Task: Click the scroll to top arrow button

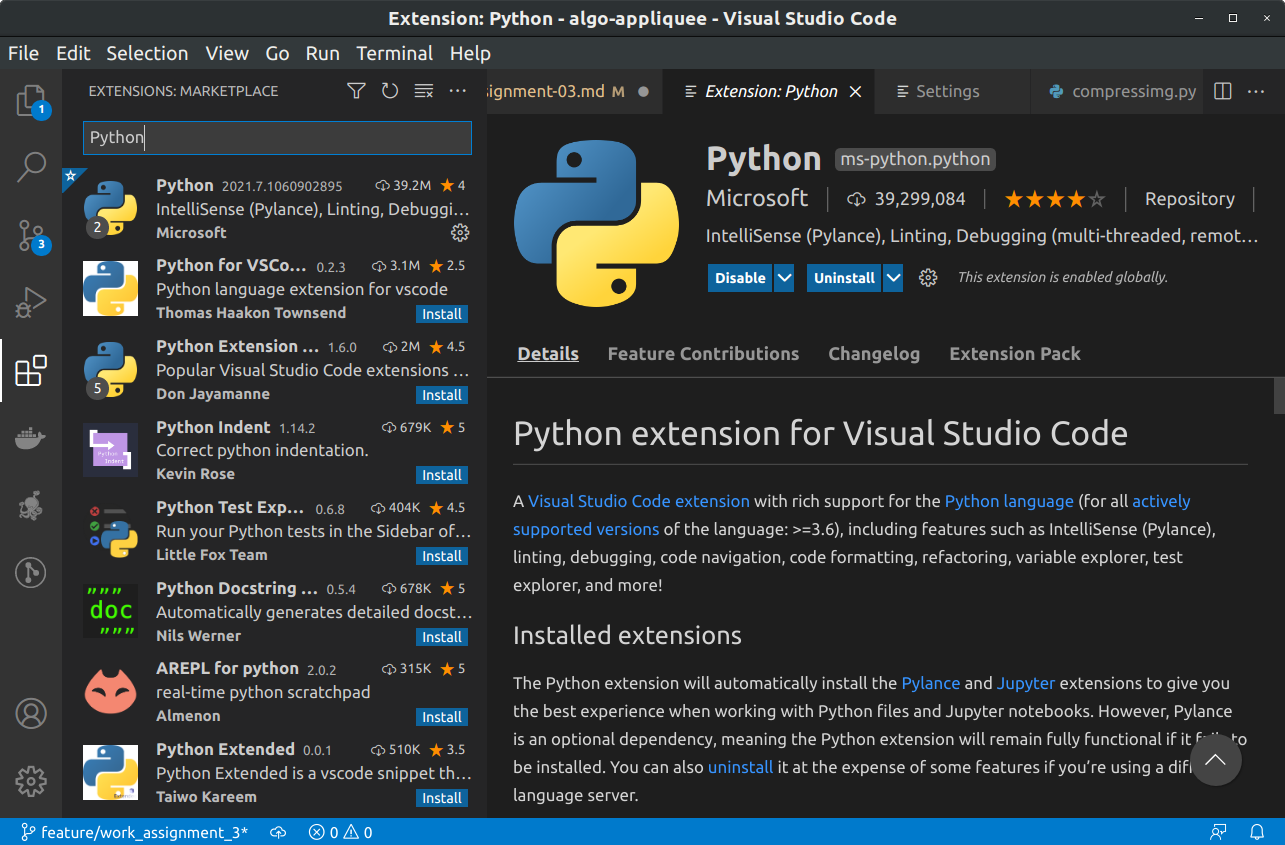Action: point(1215,760)
